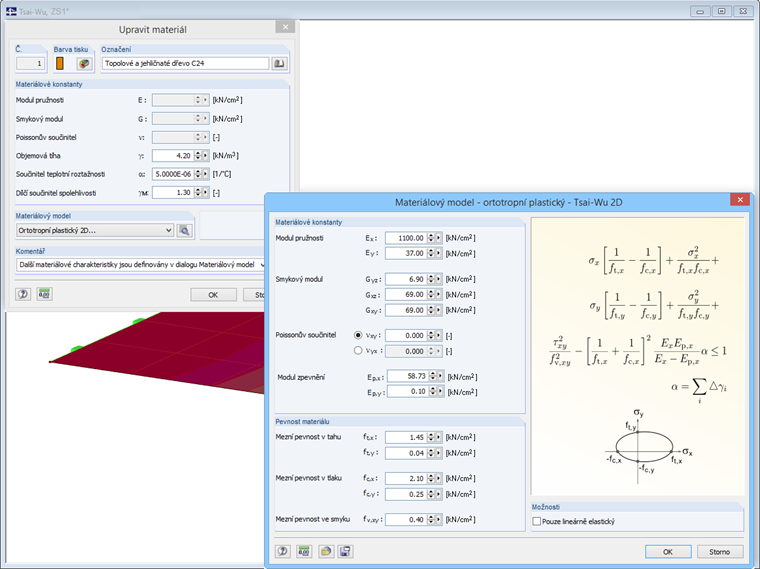
Task: Adjust Objemová tíha spinner arrows
Action: pos(198,156)
